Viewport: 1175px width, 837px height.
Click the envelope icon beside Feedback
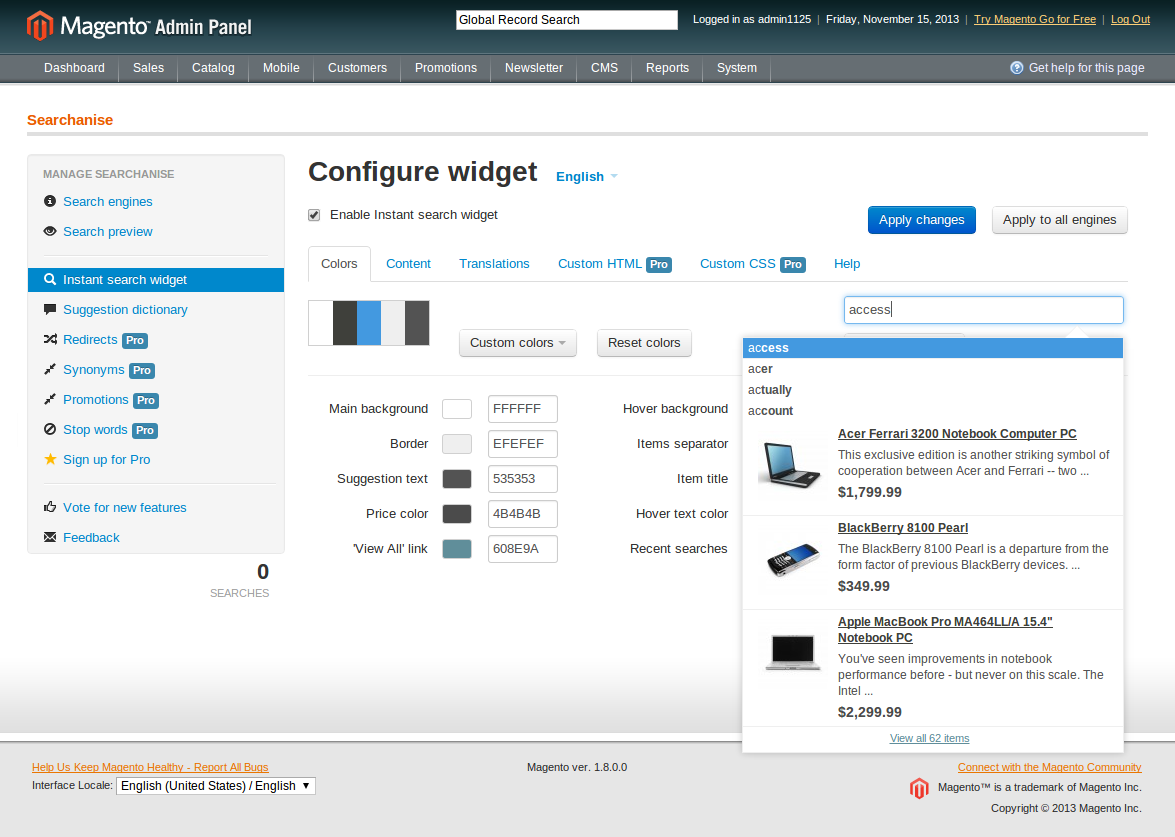point(50,537)
